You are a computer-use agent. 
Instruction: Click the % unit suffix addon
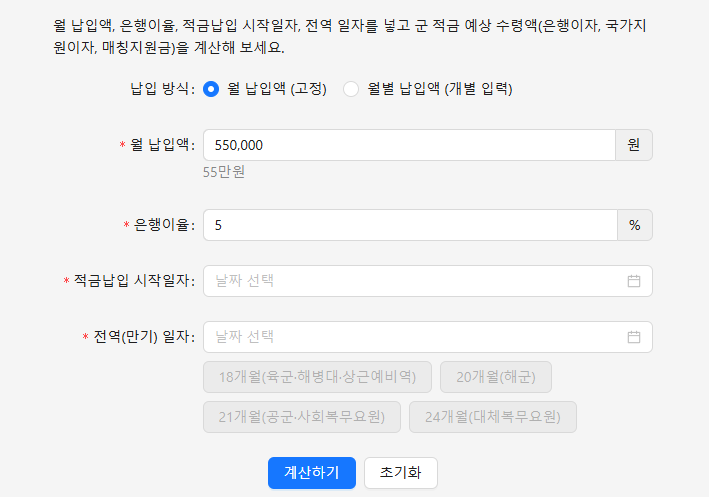click(x=635, y=225)
